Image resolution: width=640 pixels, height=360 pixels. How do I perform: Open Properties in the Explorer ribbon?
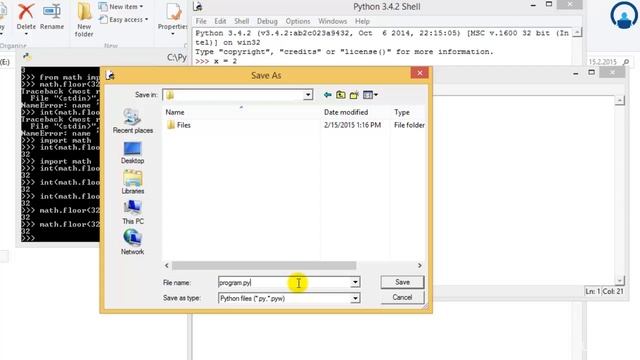173,18
